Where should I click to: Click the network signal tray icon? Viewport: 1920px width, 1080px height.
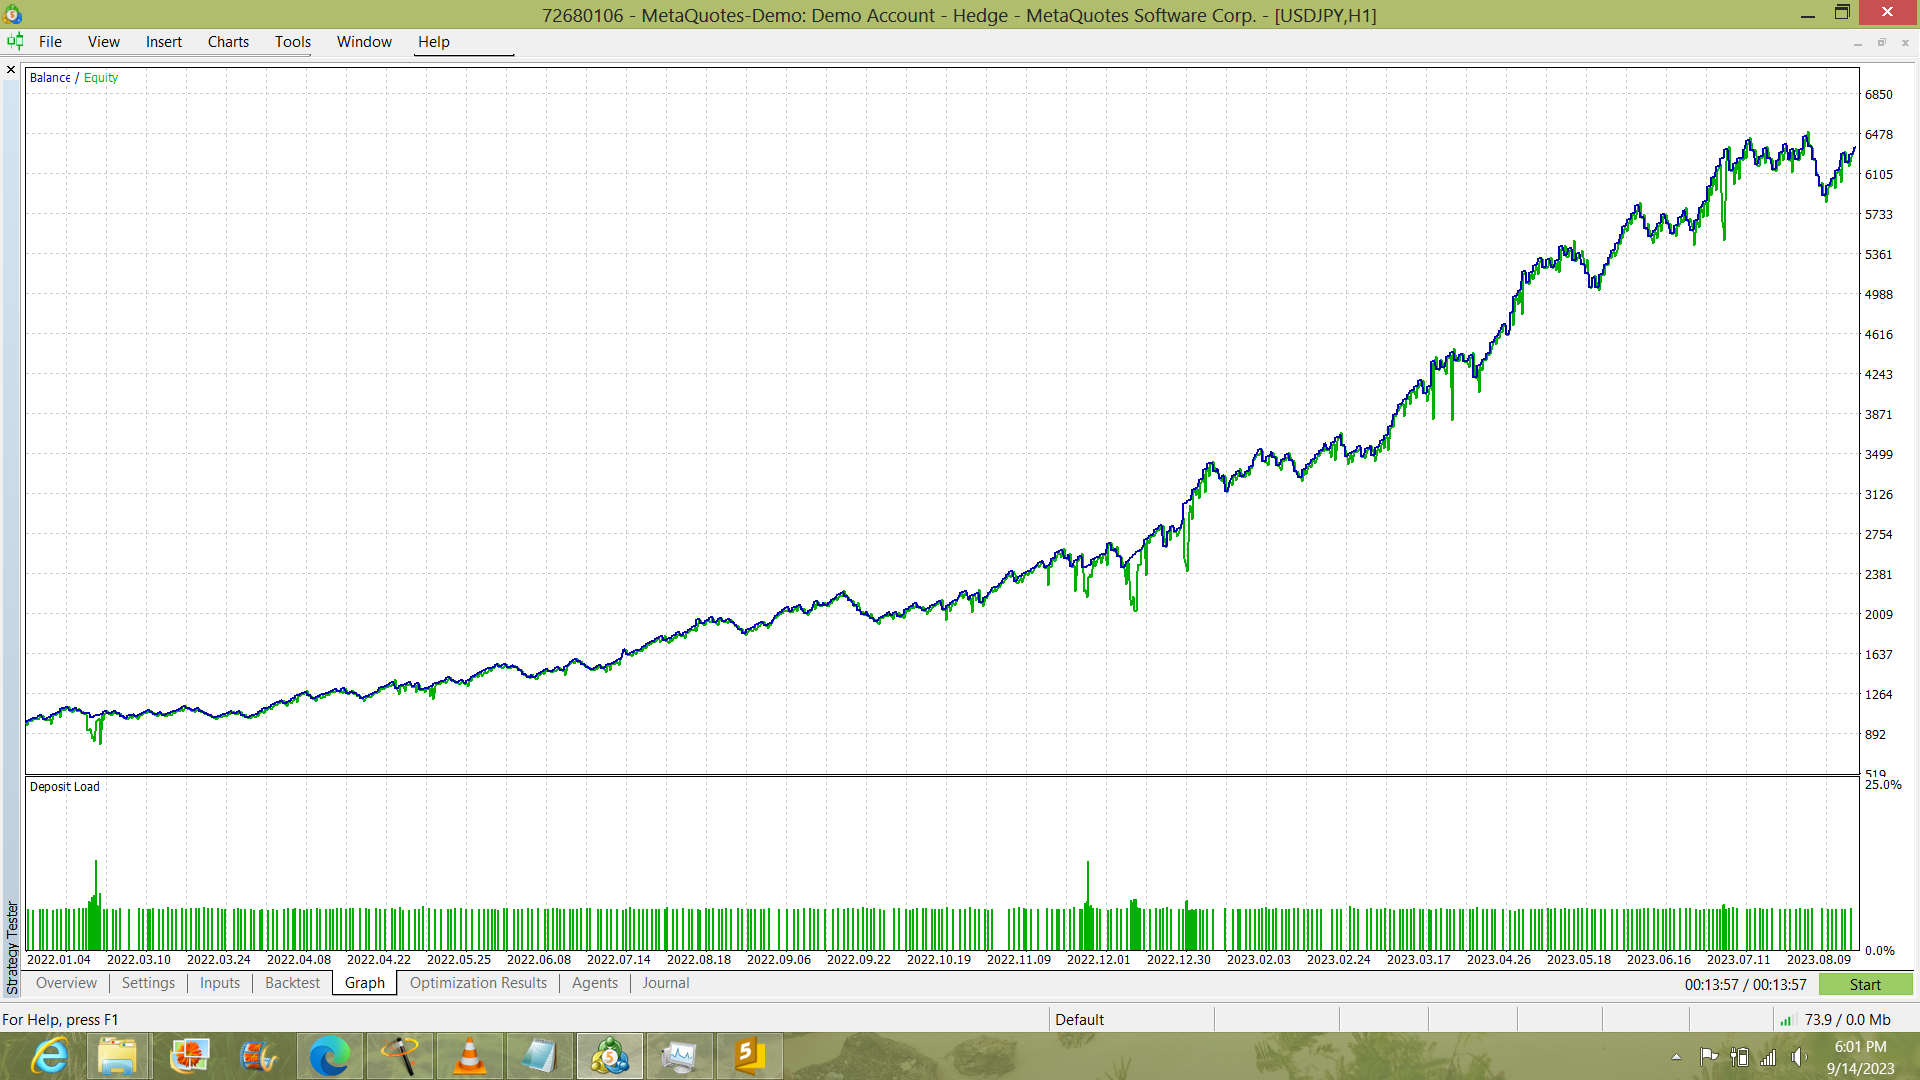[1769, 1057]
